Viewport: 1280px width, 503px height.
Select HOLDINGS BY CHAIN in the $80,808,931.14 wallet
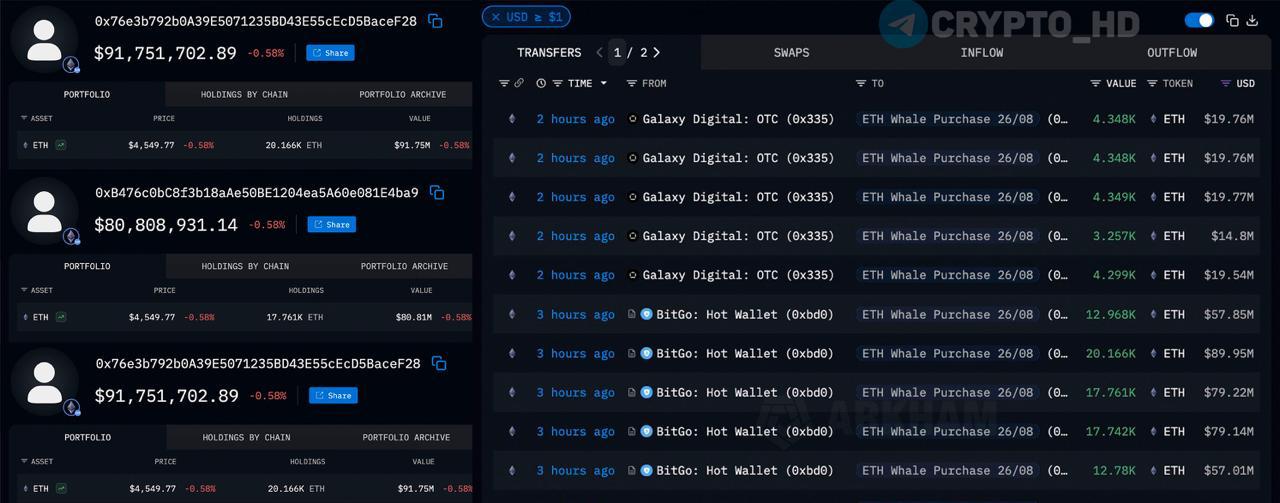click(245, 266)
